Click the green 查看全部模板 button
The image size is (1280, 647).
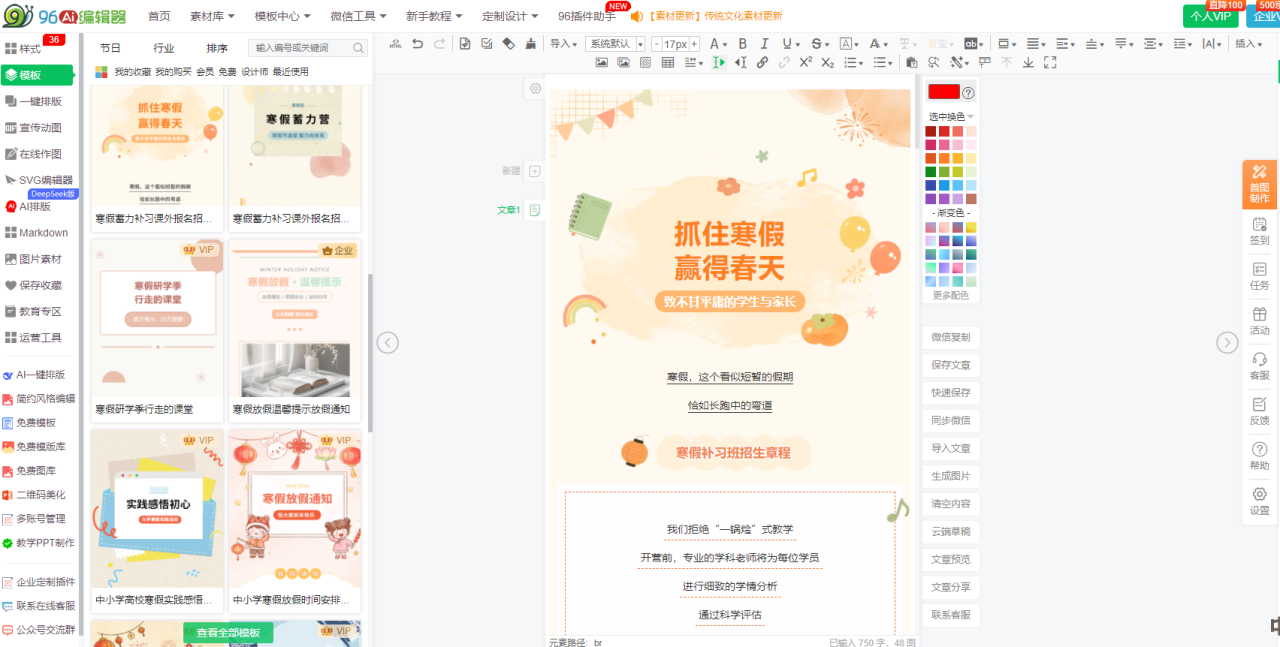point(228,632)
